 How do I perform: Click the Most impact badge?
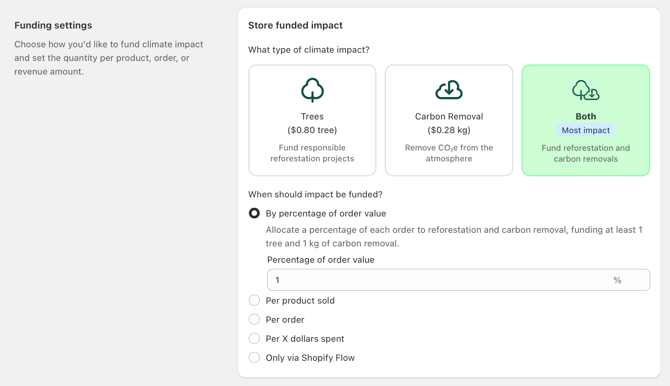[586, 130]
